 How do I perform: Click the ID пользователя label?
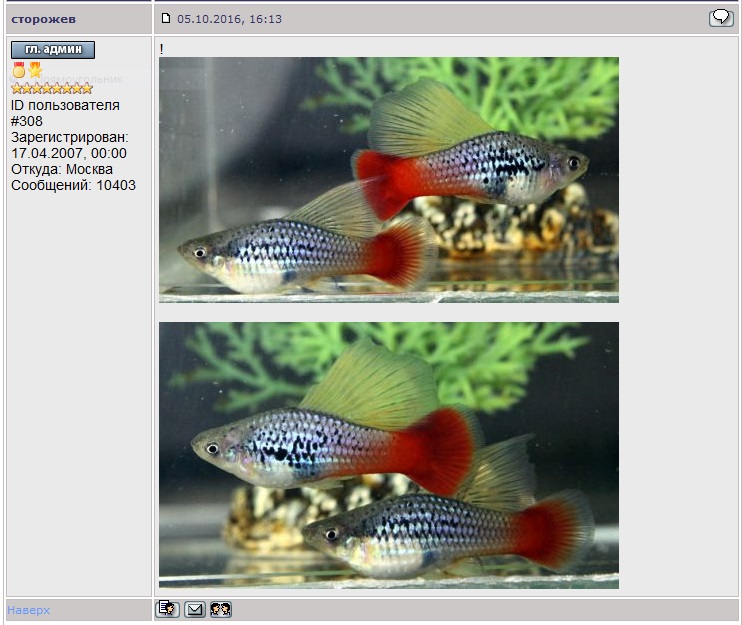point(65,105)
